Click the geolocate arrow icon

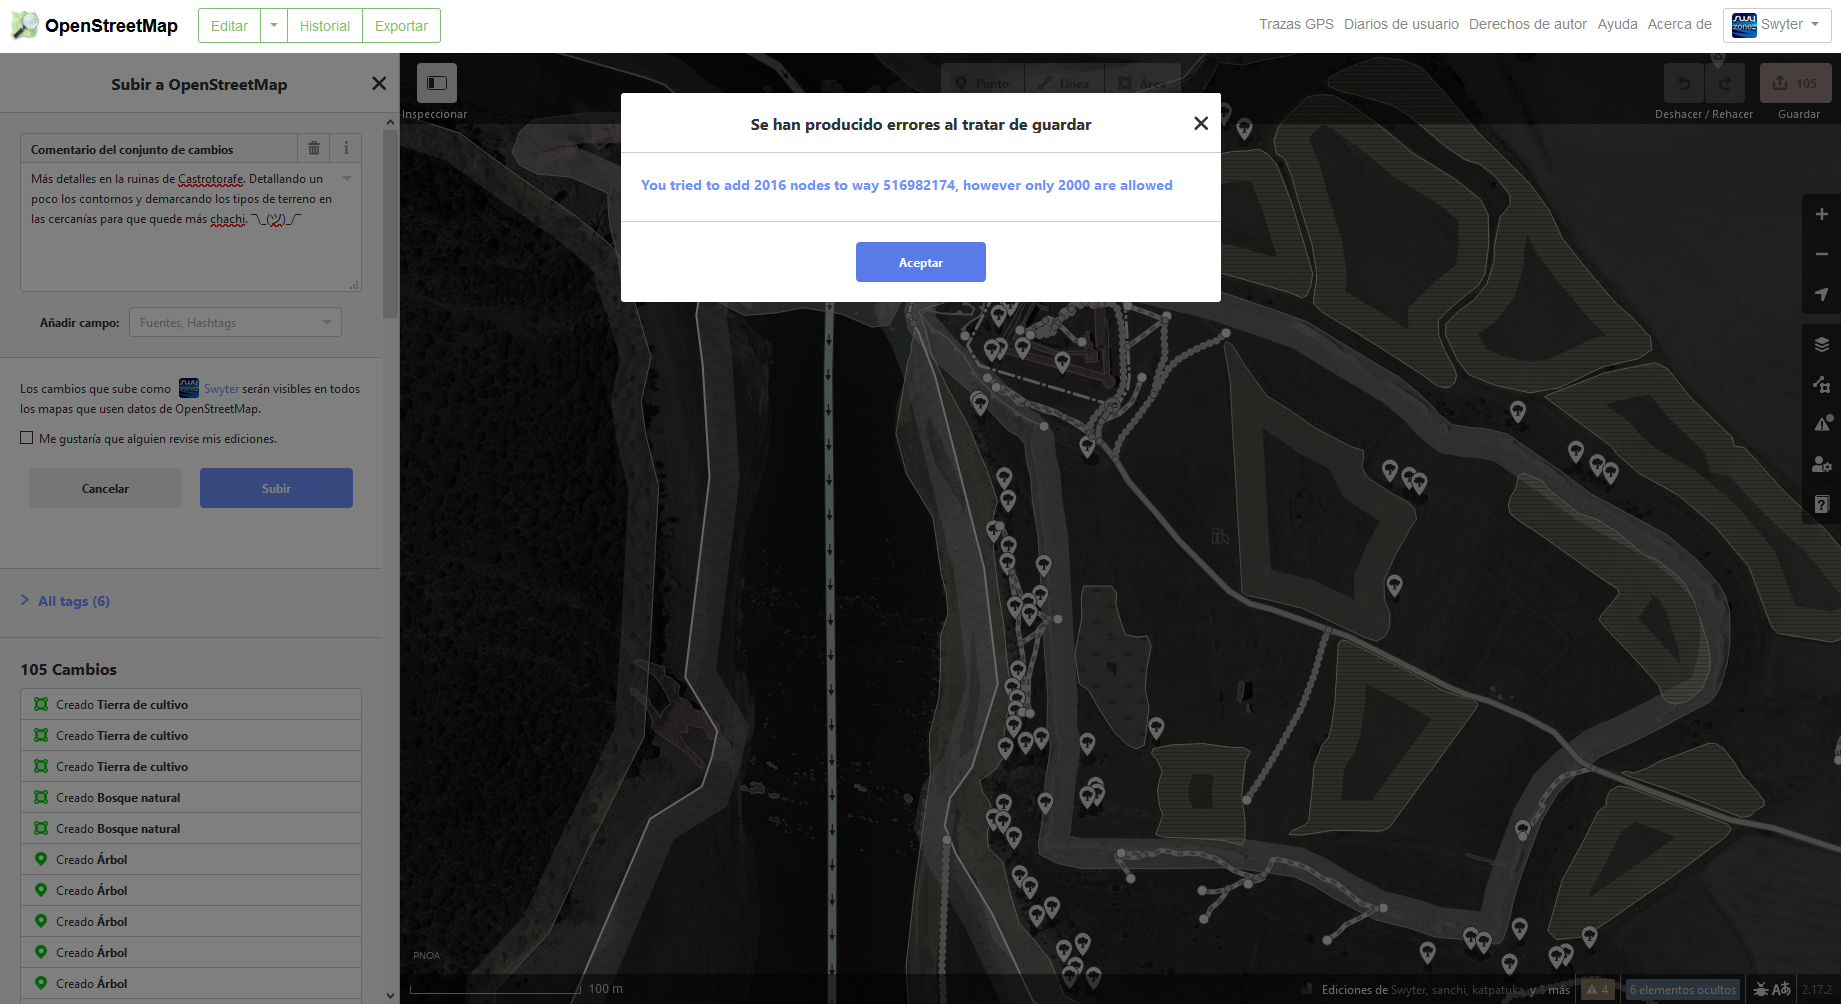[x=1821, y=294]
